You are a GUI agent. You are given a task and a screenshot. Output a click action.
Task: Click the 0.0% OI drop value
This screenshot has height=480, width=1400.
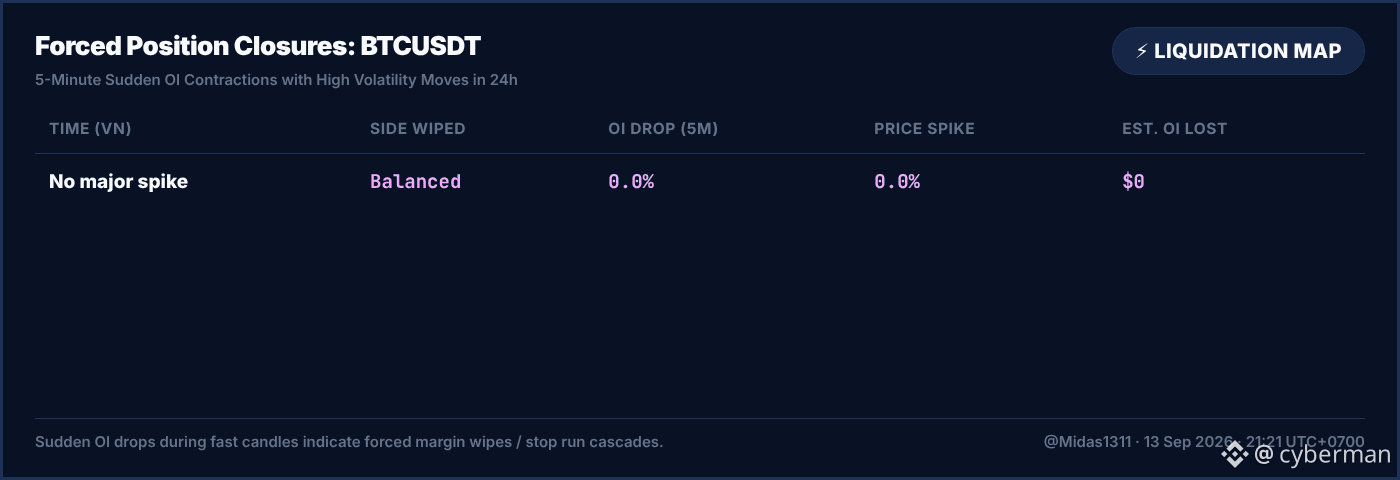[631, 182]
